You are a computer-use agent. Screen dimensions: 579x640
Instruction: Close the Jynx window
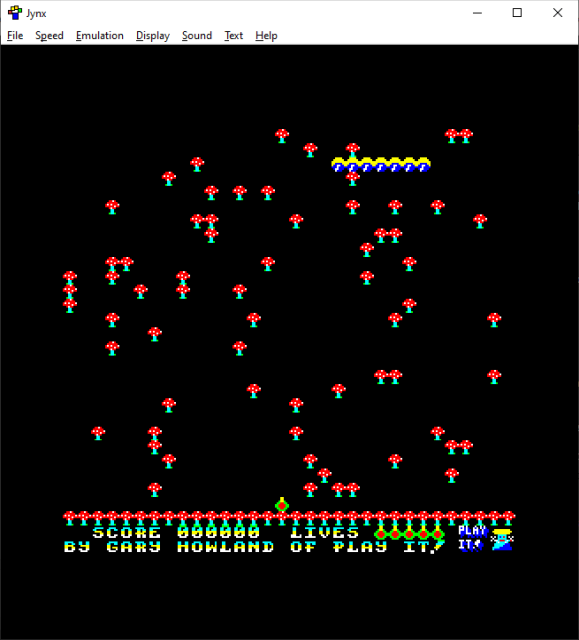coord(557,13)
